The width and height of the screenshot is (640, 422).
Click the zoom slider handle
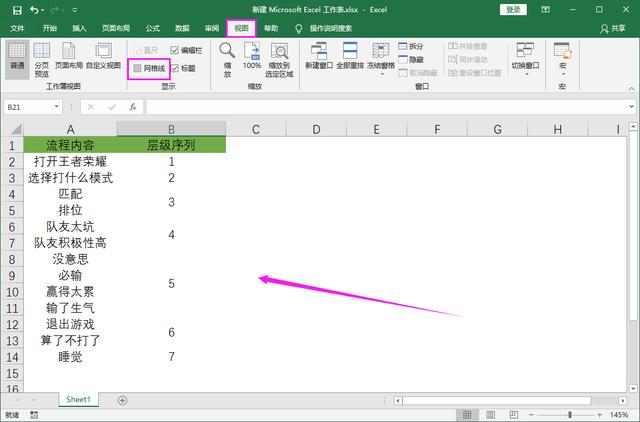pos(570,415)
